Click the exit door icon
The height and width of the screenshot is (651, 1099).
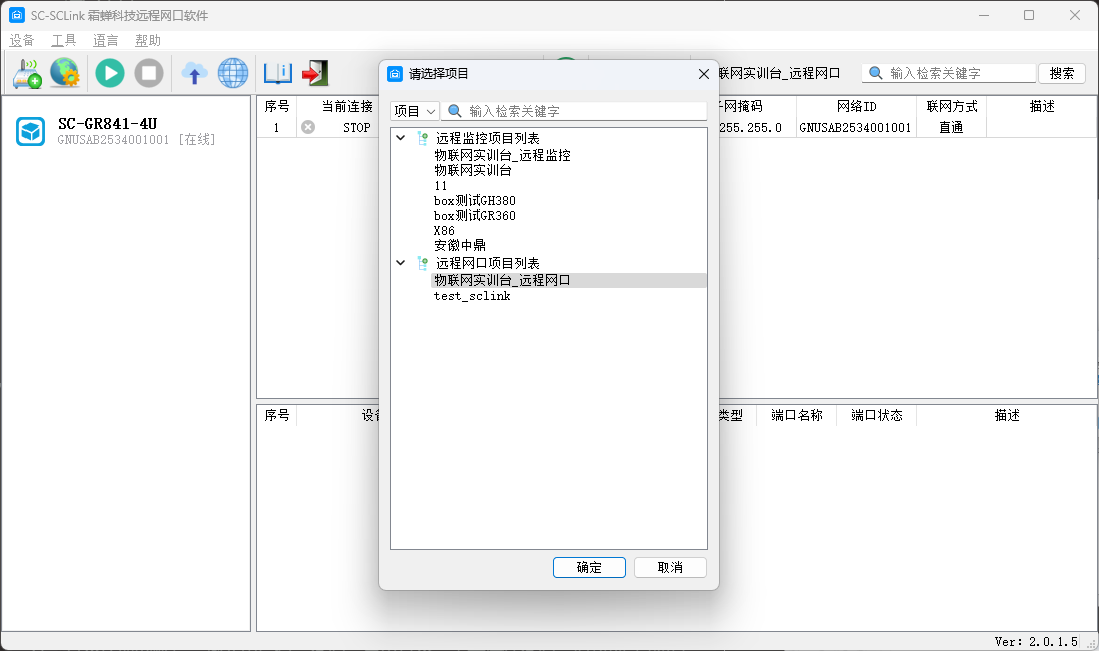[315, 73]
